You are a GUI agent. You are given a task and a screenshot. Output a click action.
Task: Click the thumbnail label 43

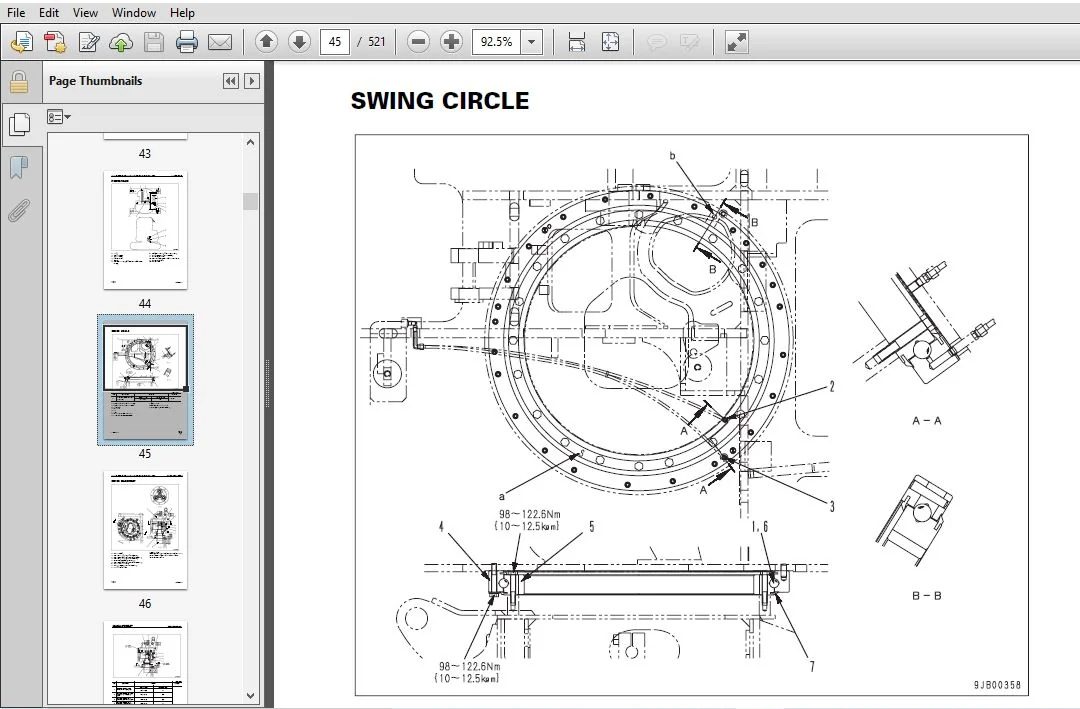coord(145,154)
